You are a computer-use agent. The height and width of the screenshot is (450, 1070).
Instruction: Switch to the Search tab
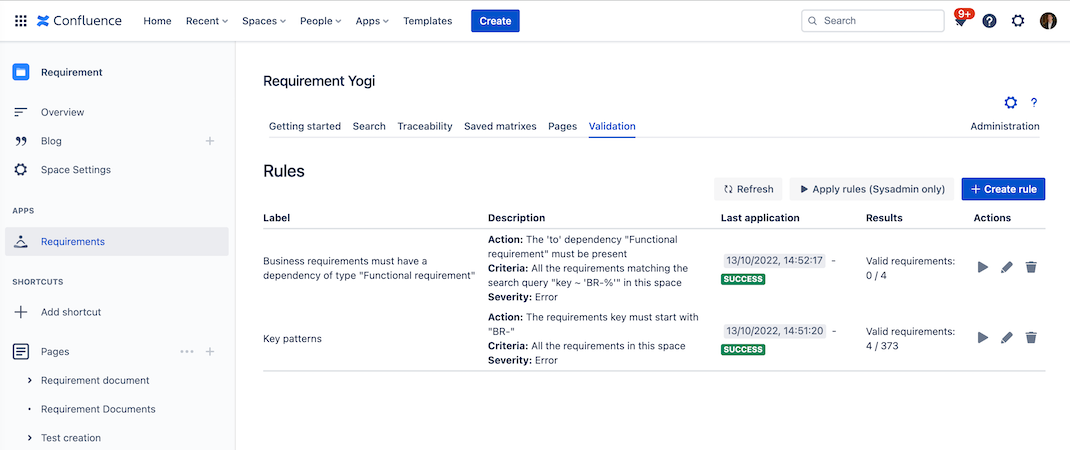coord(369,126)
